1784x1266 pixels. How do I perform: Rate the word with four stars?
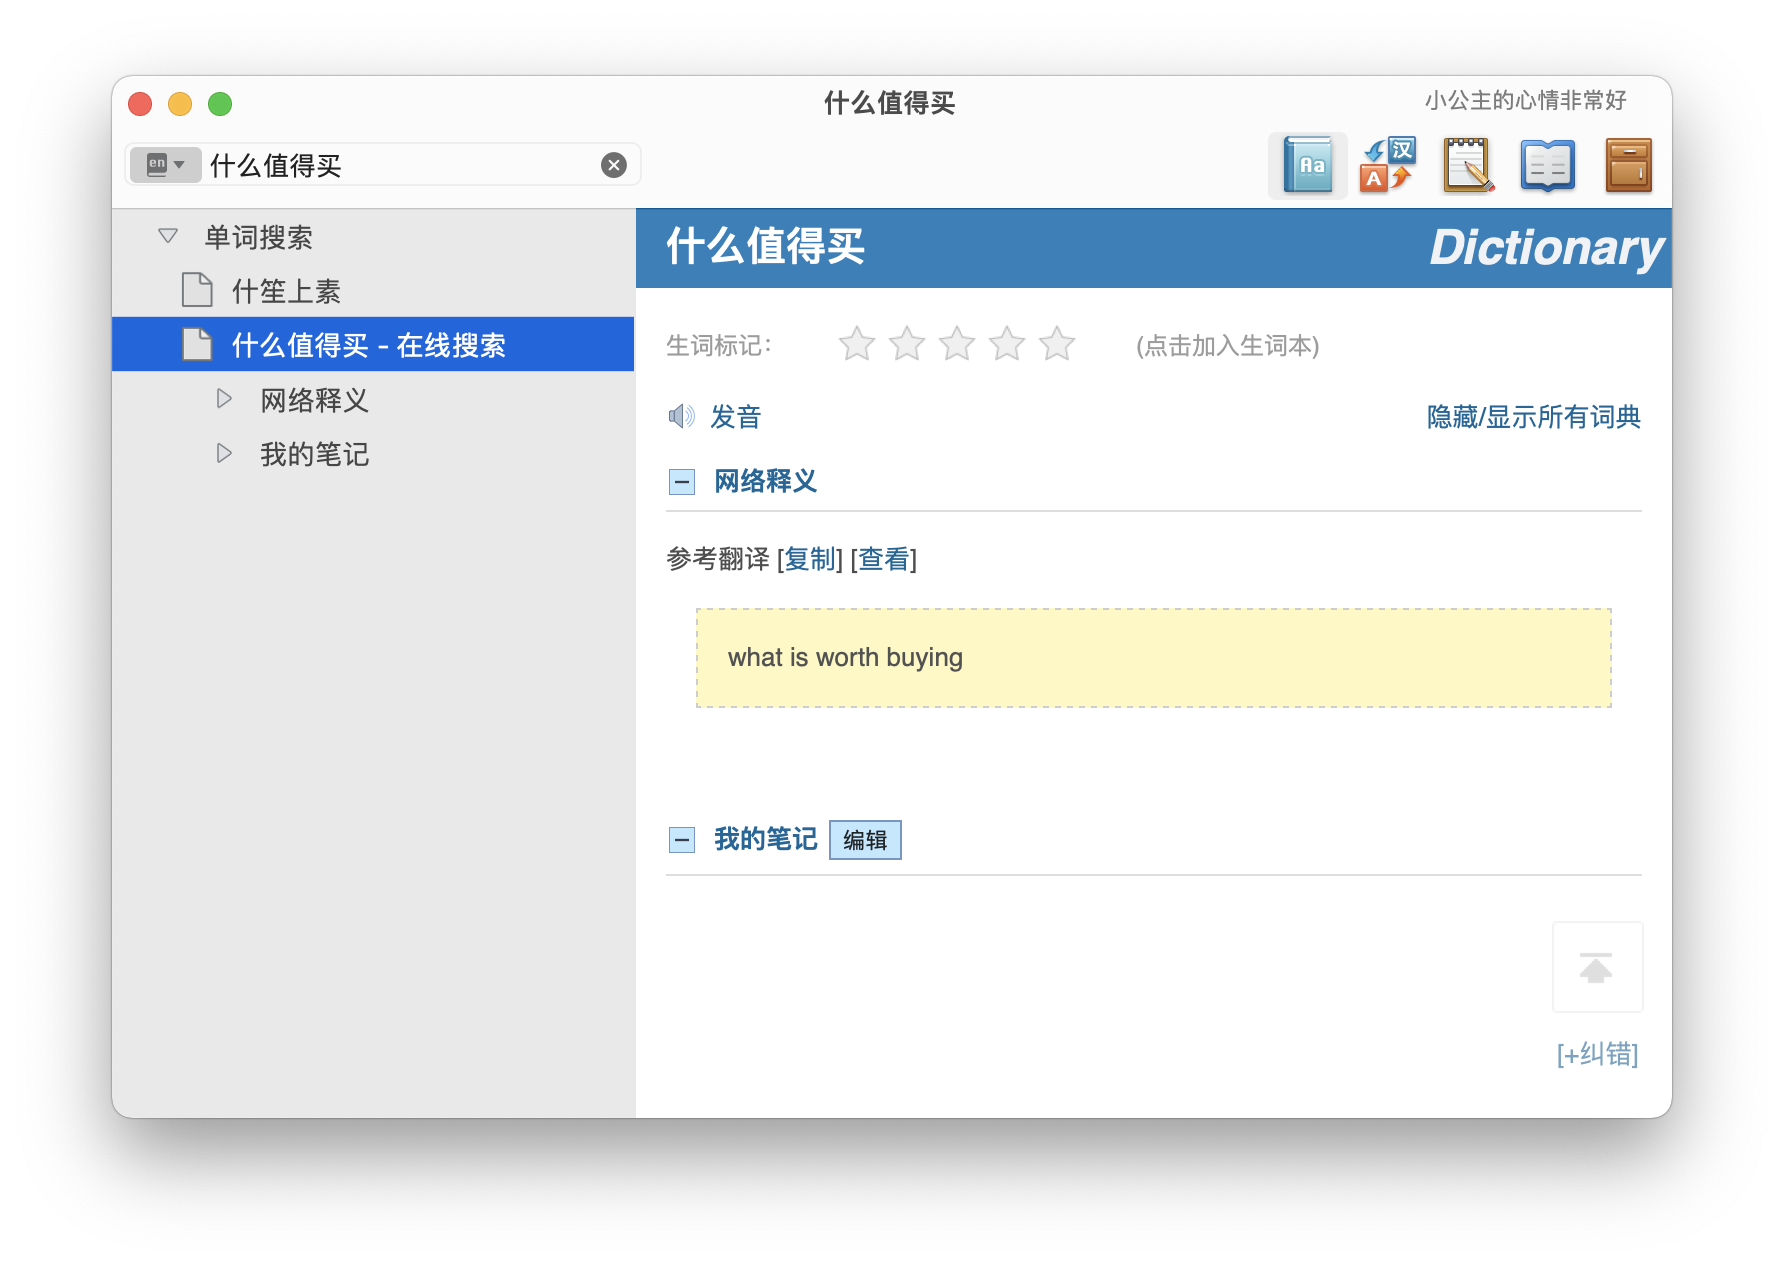1007,344
